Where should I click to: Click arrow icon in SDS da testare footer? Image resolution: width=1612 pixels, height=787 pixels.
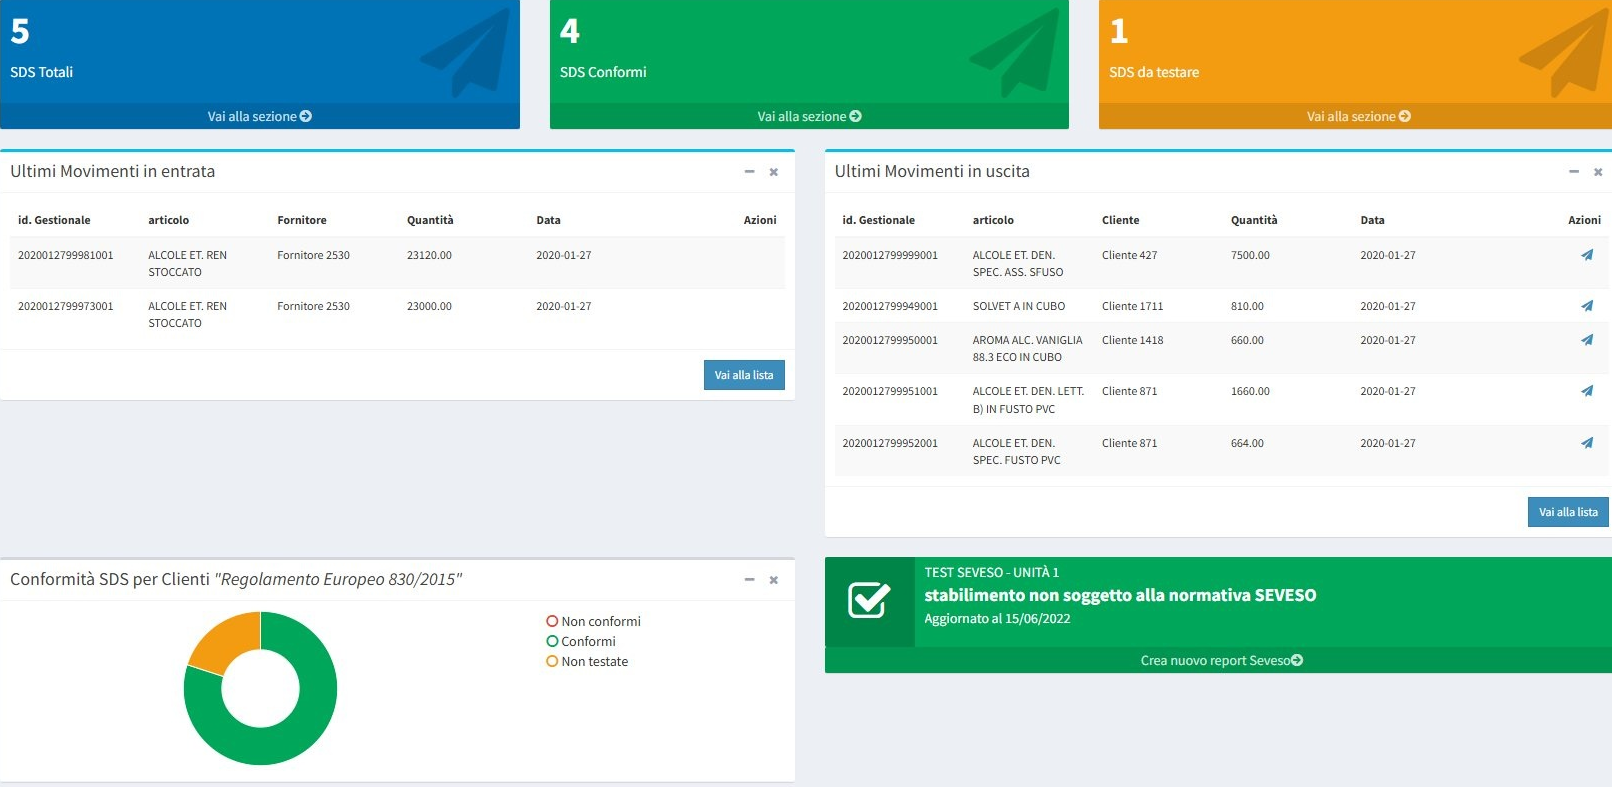pyautogui.click(x=1405, y=116)
